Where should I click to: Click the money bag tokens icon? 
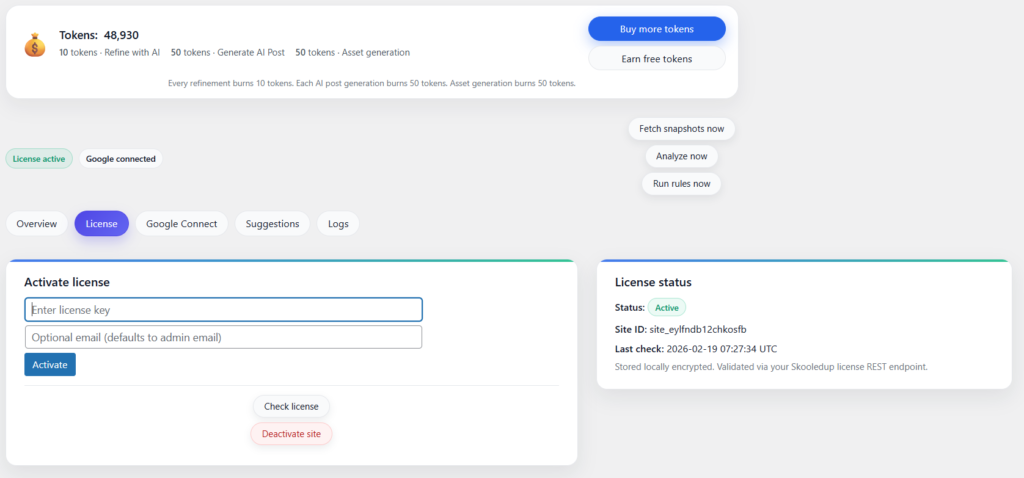(x=35, y=45)
